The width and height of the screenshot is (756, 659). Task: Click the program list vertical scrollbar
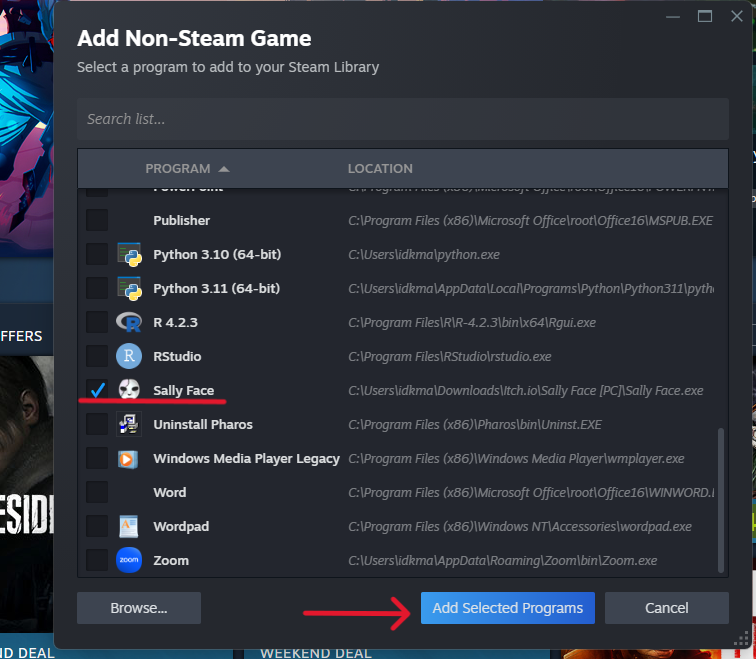[x=721, y=499]
